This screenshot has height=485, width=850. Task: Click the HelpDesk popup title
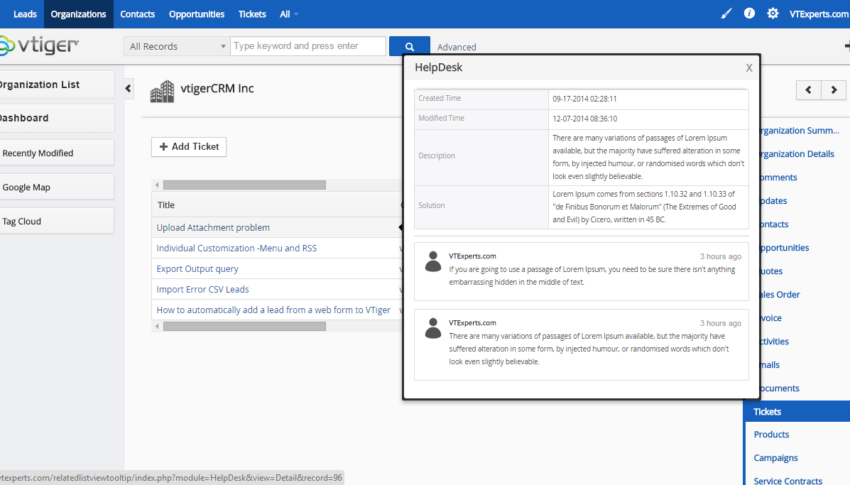click(x=439, y=68)
